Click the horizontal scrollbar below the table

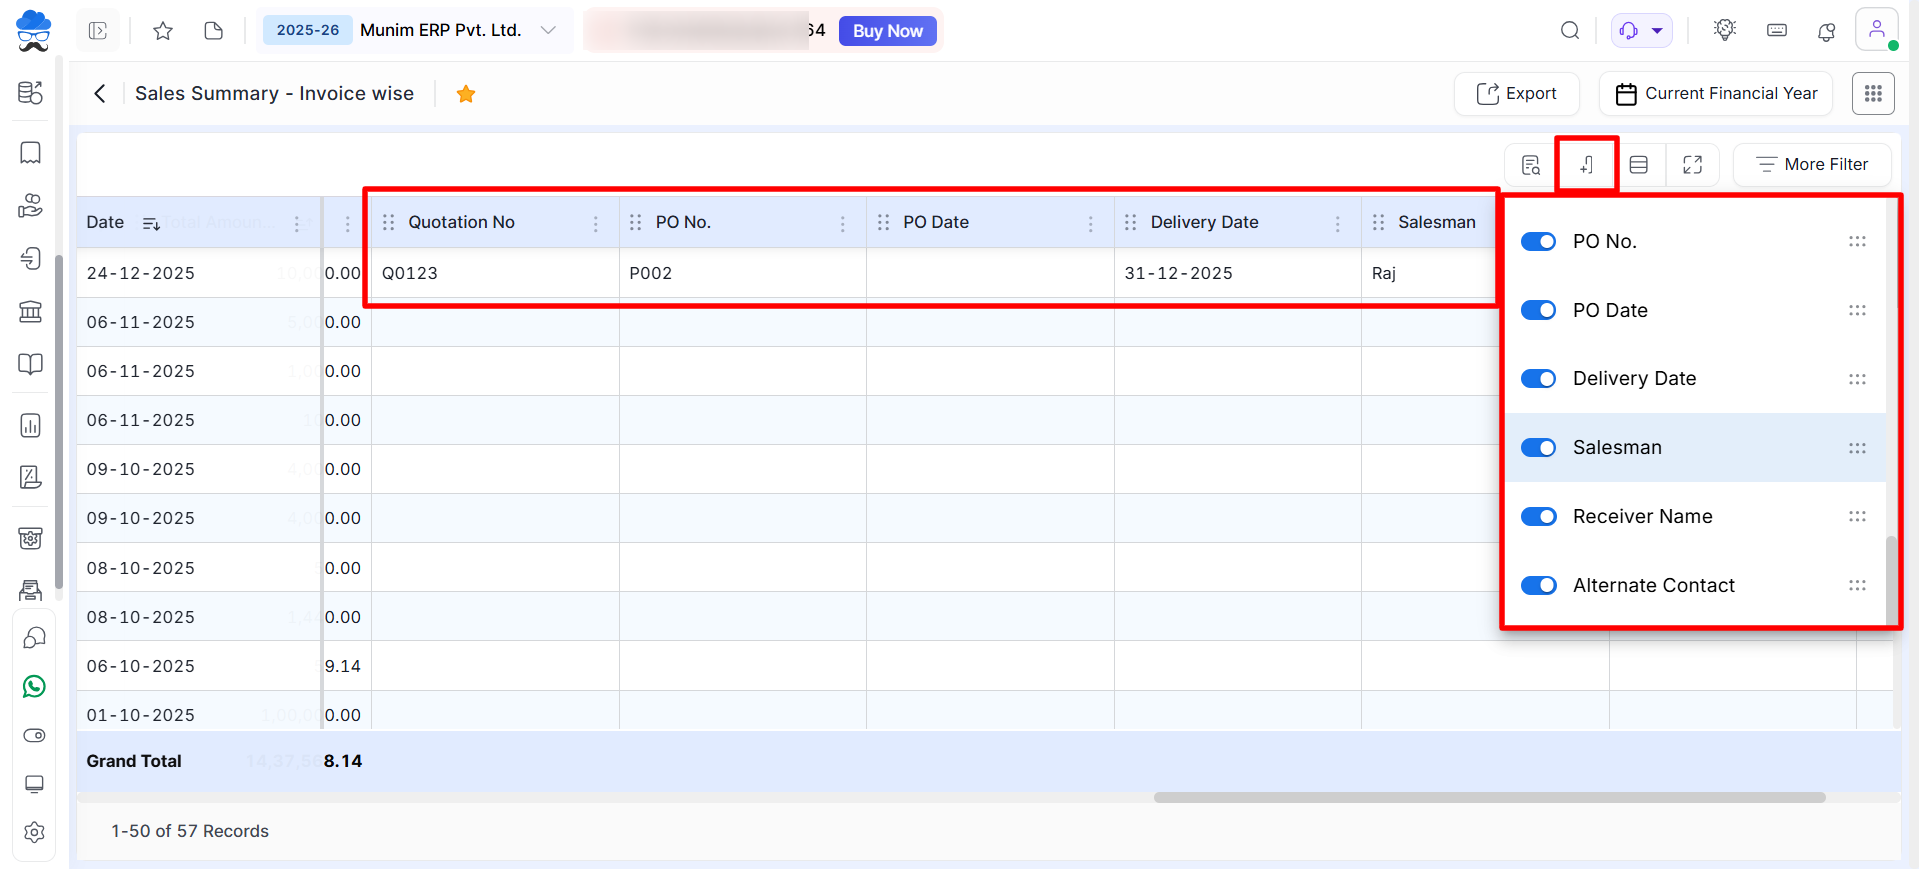1489,798
